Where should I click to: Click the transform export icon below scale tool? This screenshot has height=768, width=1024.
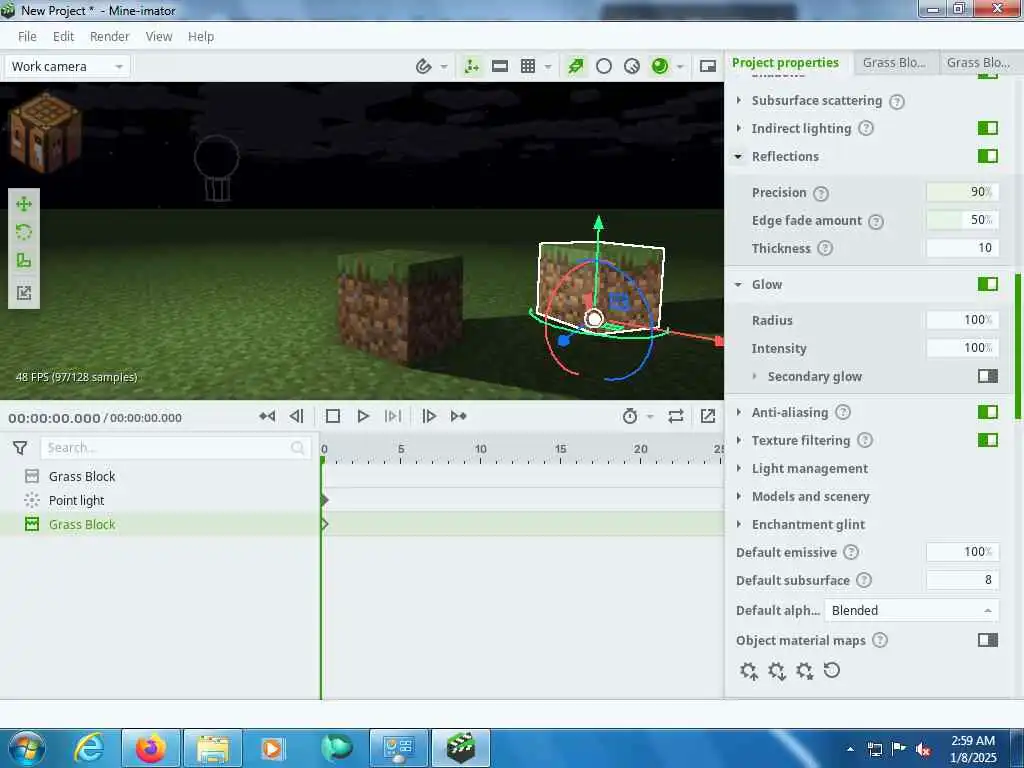pos(24,293)
